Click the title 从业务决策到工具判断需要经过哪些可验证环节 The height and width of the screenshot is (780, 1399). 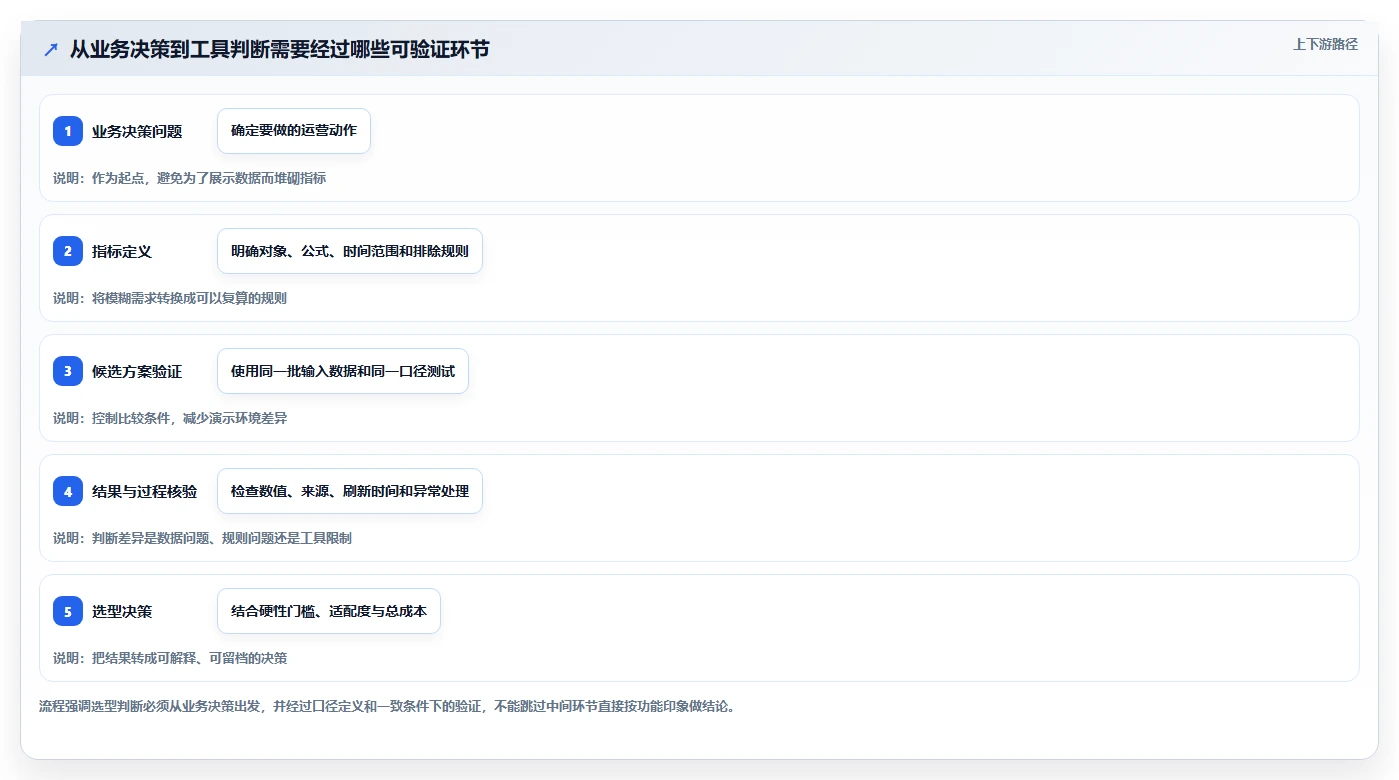pyautogui.click(x=280, y=49)
